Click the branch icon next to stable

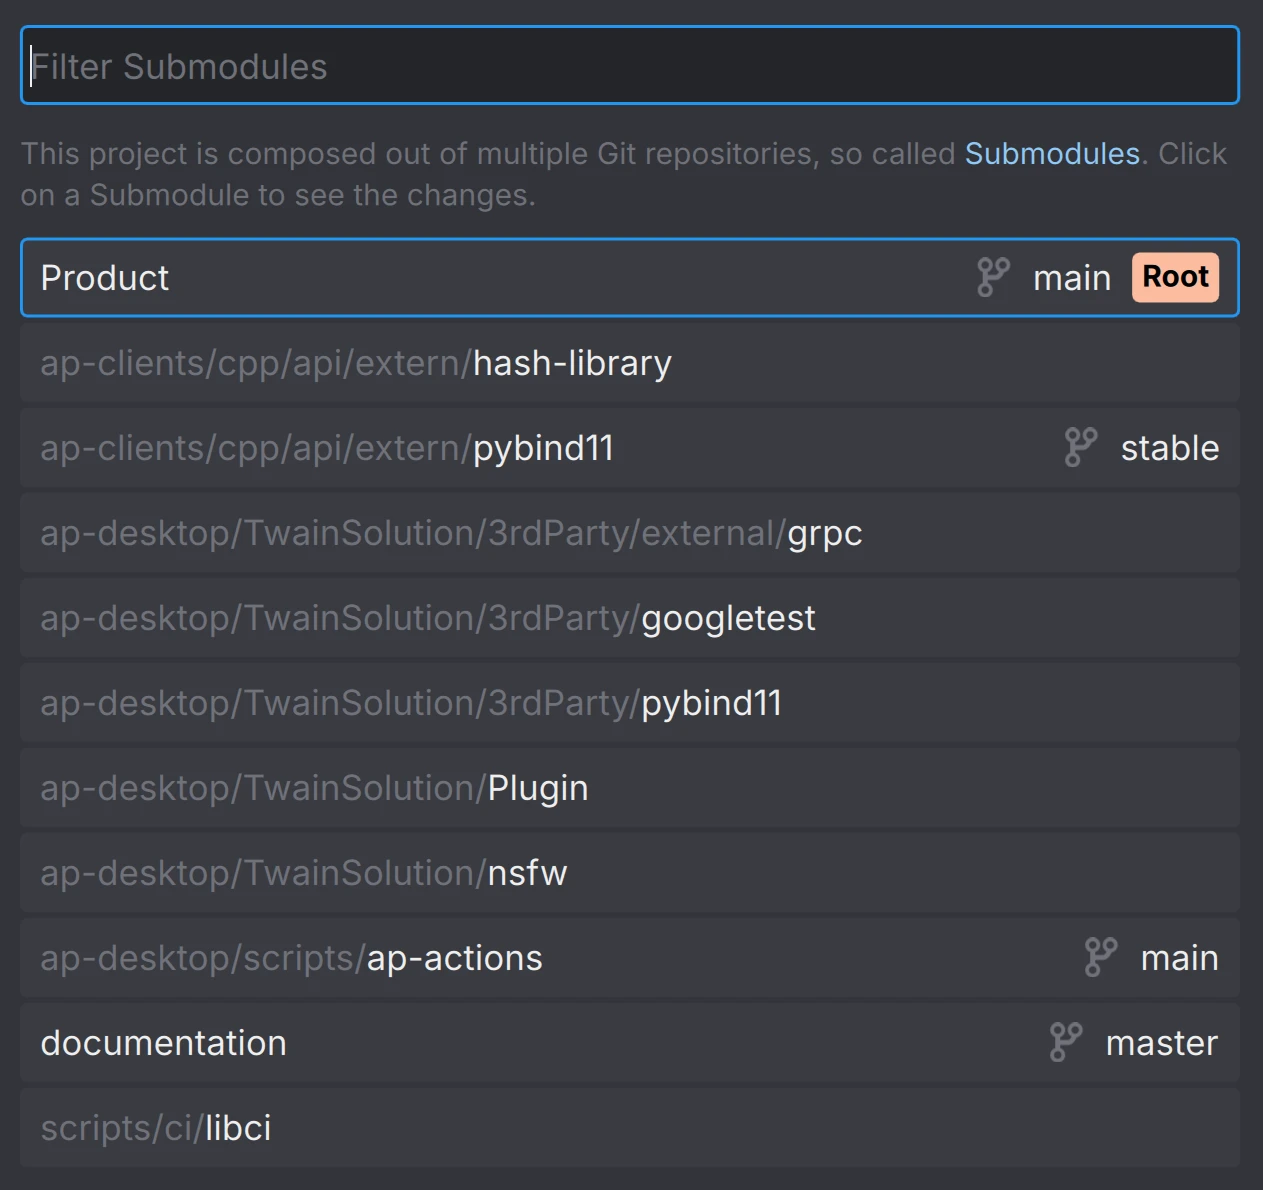click(x=1080, y=448)
